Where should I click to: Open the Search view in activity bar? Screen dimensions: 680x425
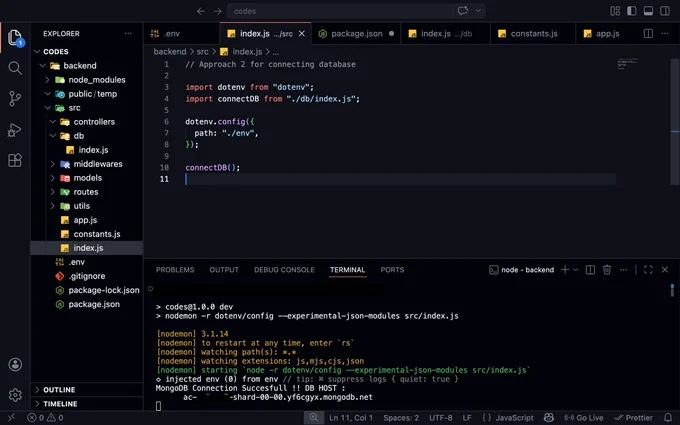point(15,68)
